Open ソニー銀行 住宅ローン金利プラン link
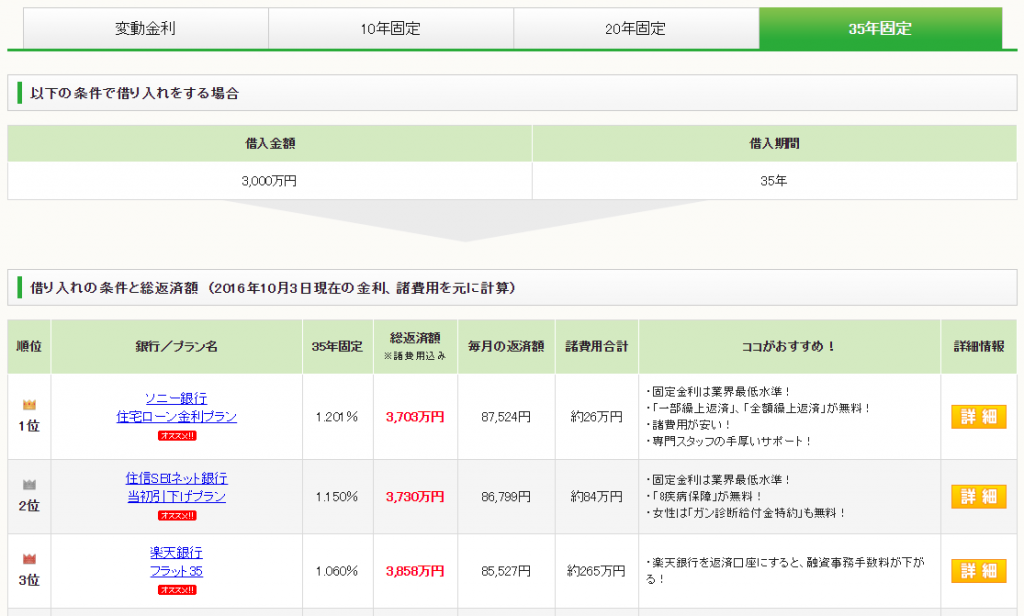Image resolution: width=1024 pixels, height=616 pixels. tap(176, 407)
